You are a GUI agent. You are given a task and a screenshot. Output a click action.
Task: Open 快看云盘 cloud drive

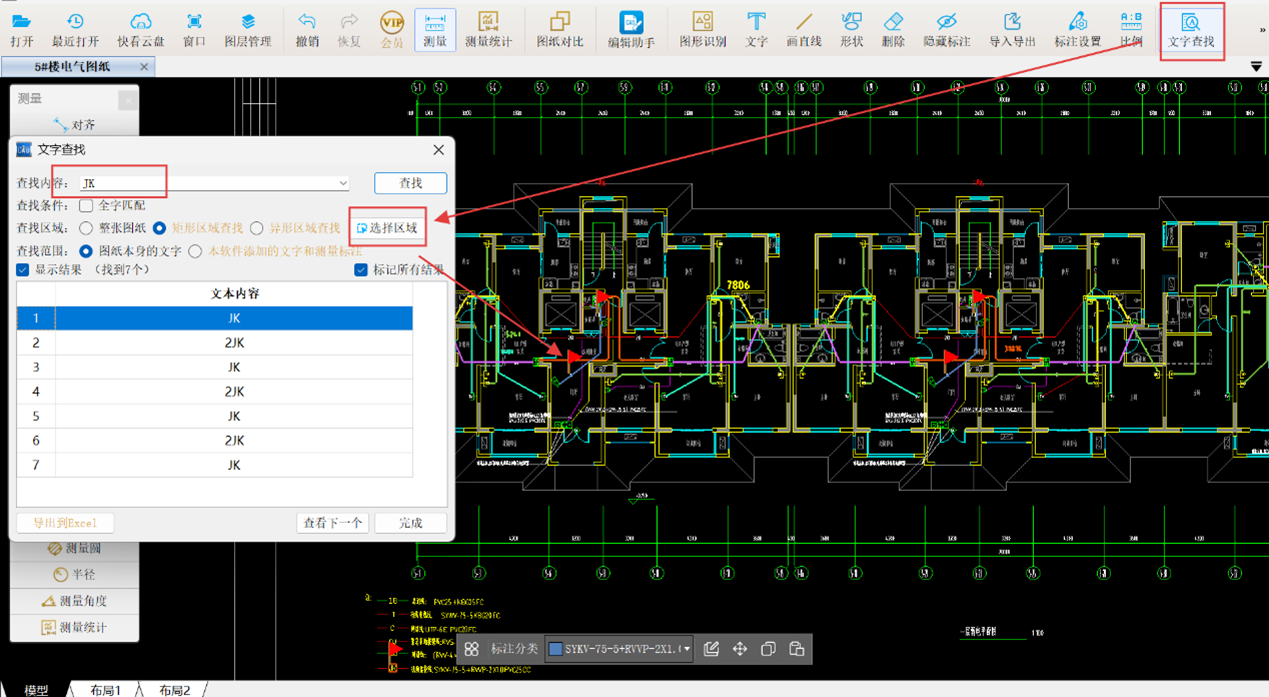(140, 29)
